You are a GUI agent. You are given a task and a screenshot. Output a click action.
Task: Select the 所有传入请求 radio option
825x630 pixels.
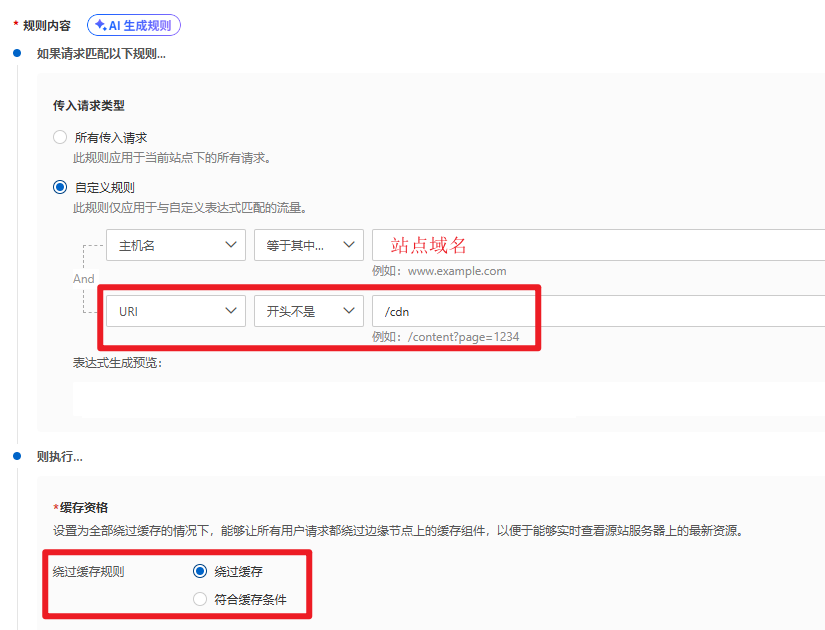(60, 137)
